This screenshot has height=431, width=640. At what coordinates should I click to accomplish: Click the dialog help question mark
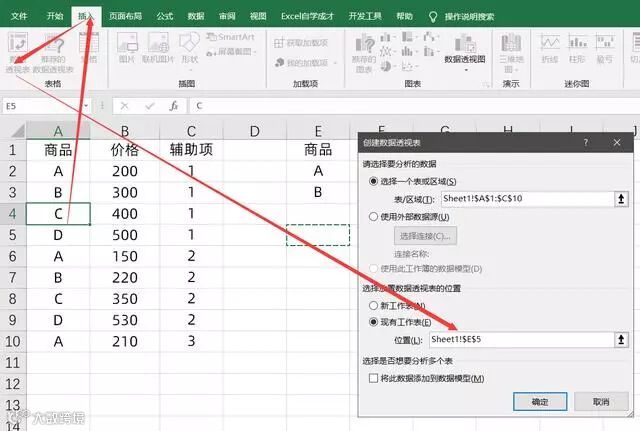(x=586, y=142)
